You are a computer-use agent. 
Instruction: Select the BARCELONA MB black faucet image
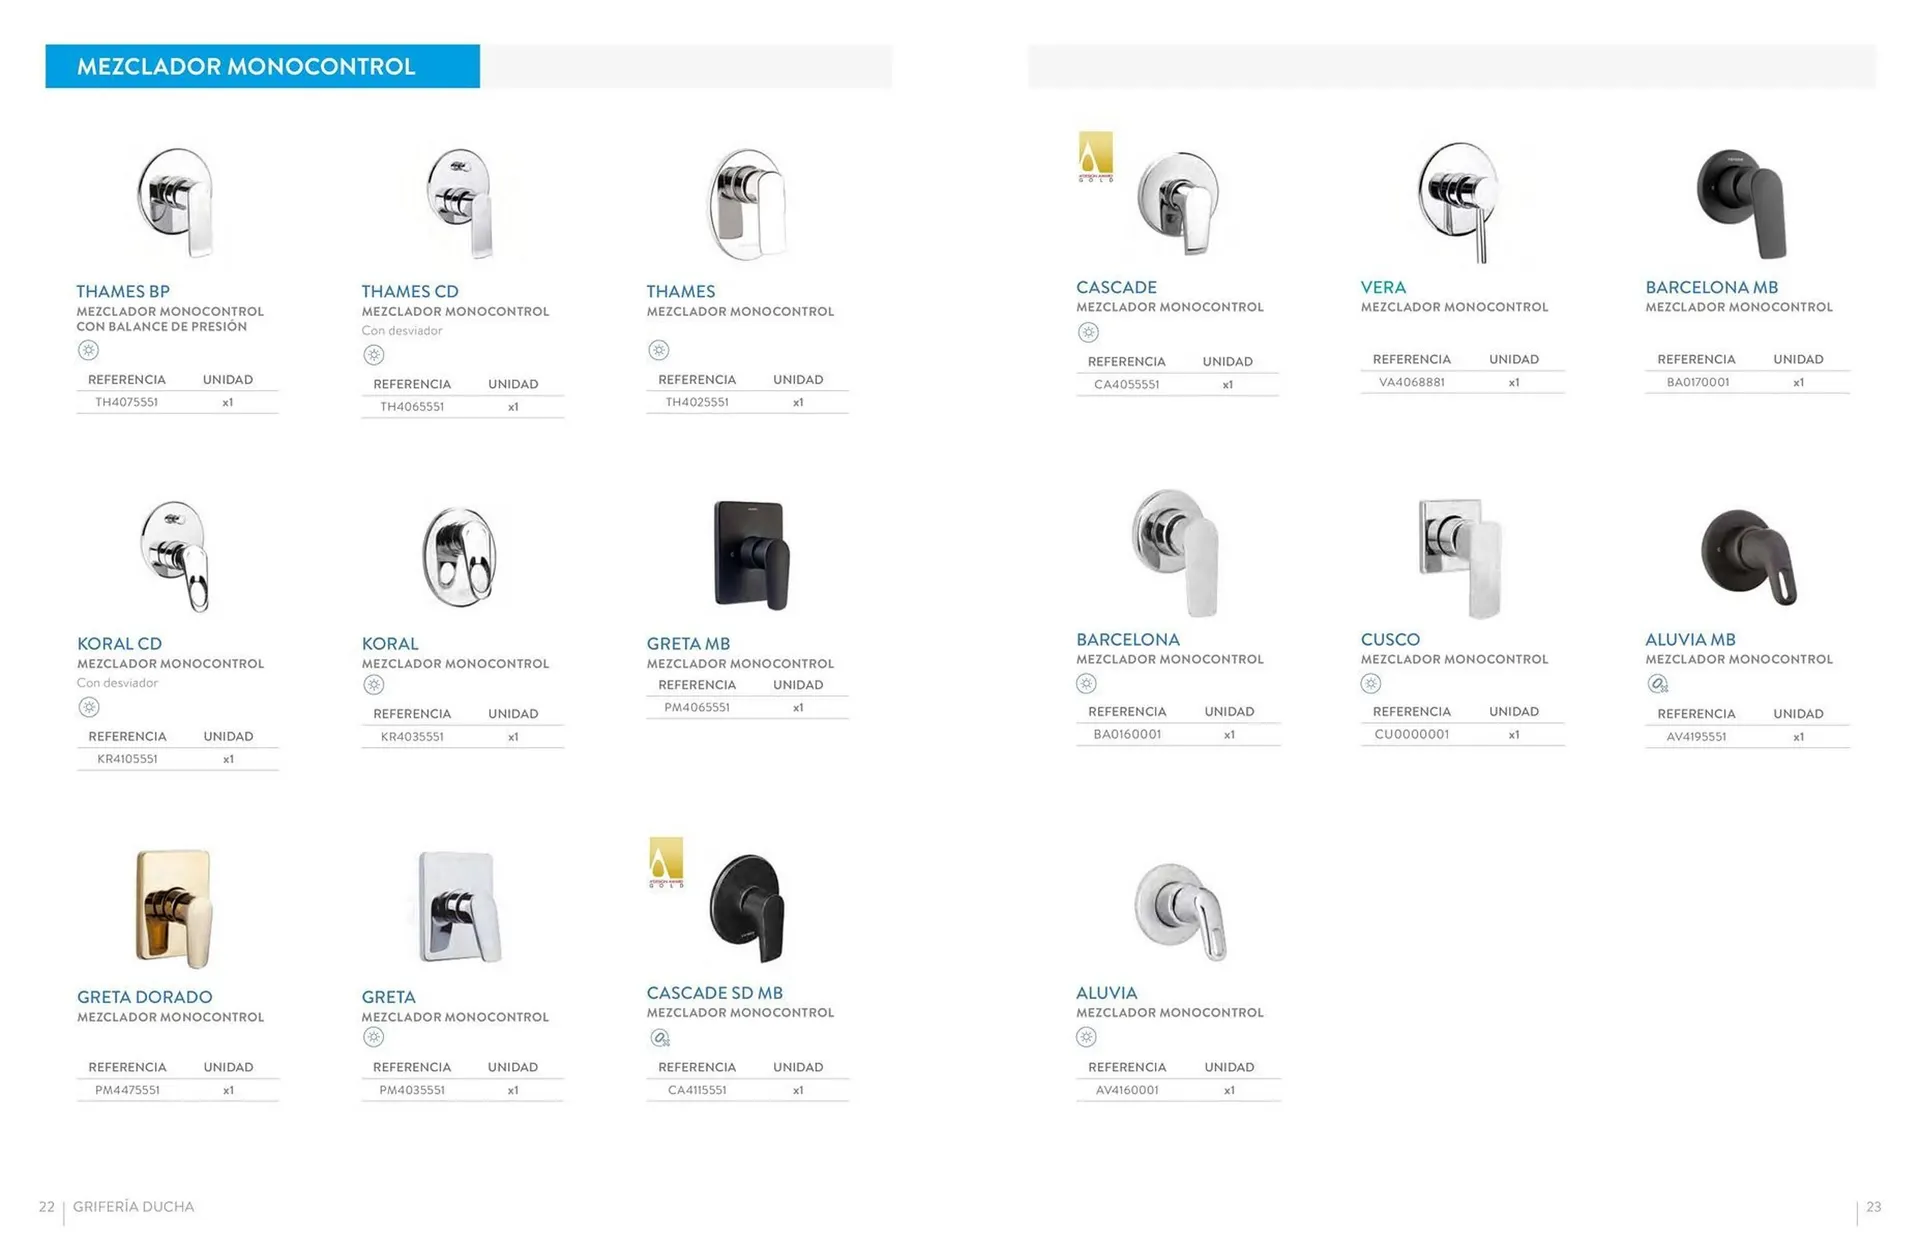(x=1742, y=203)
